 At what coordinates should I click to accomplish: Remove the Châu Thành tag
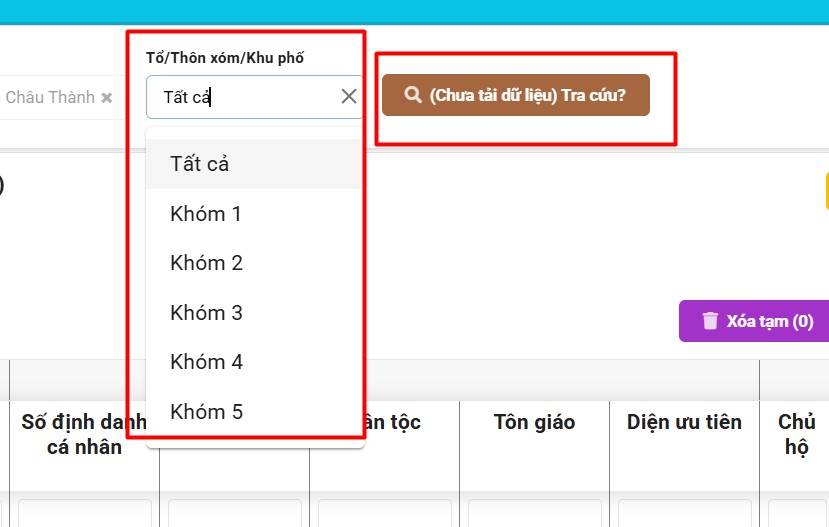tap(107, 98)
